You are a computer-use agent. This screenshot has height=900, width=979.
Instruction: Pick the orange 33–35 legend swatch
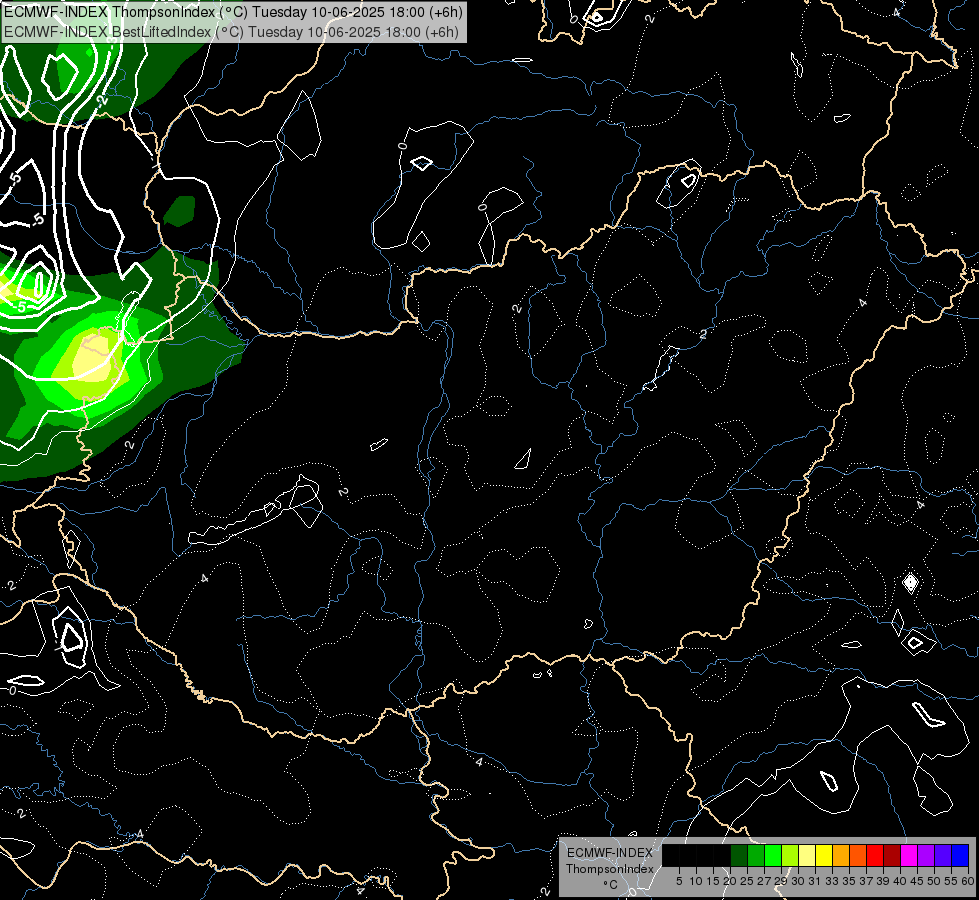coord(841,855)
